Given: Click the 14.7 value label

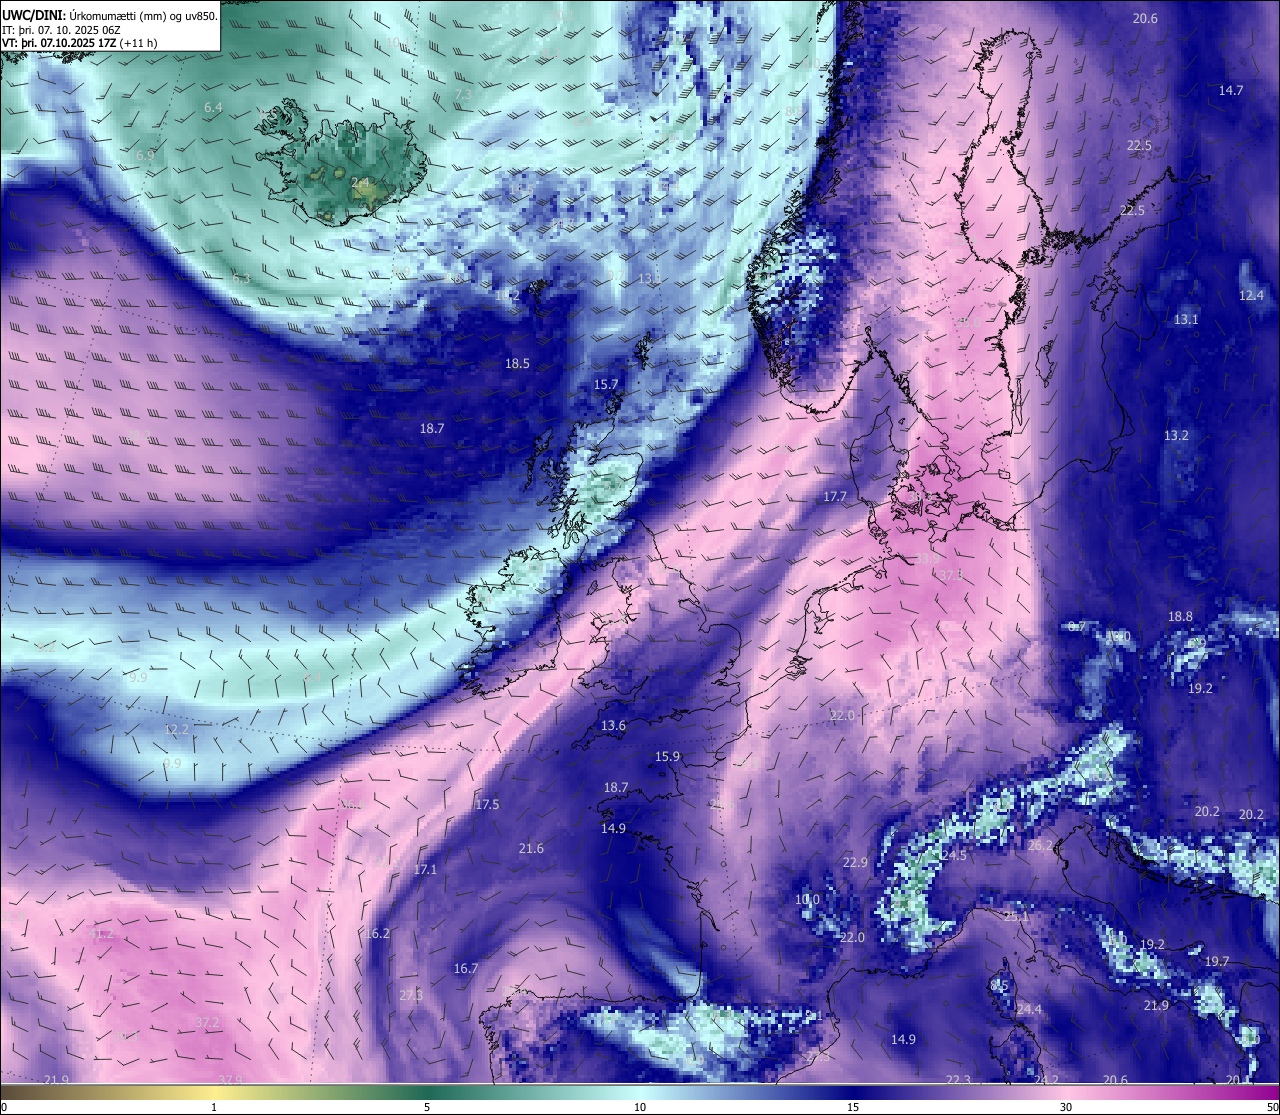Looking at the screenshot, I should 1230,90.
